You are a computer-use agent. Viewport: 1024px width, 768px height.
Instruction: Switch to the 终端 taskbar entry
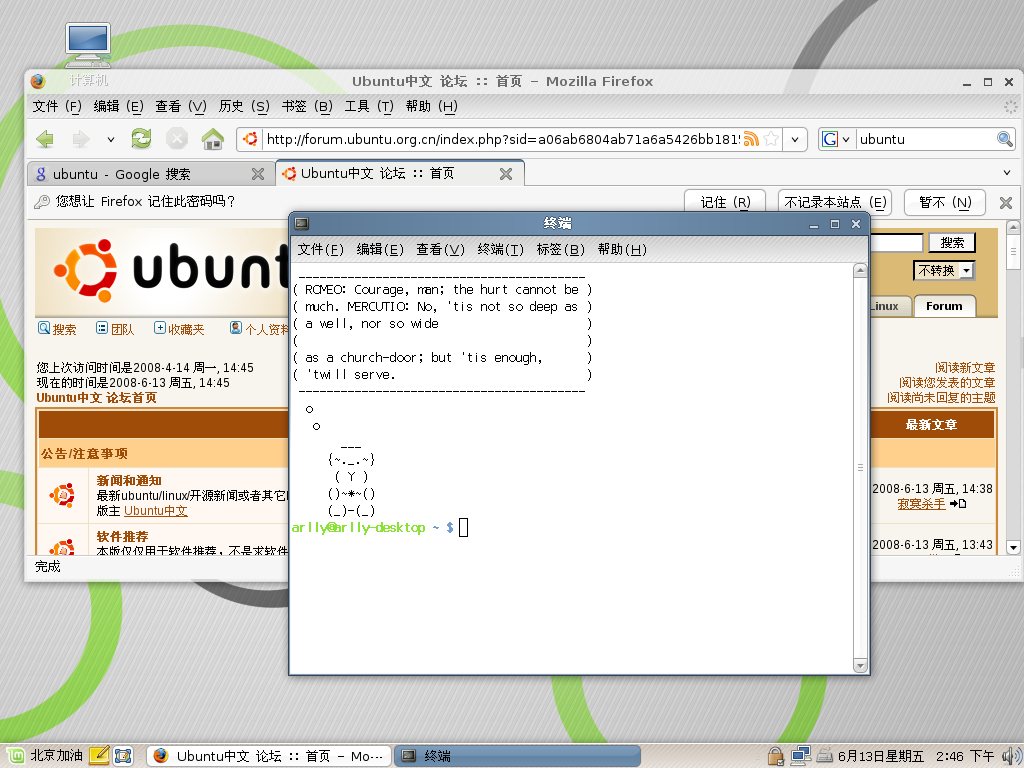517,756
